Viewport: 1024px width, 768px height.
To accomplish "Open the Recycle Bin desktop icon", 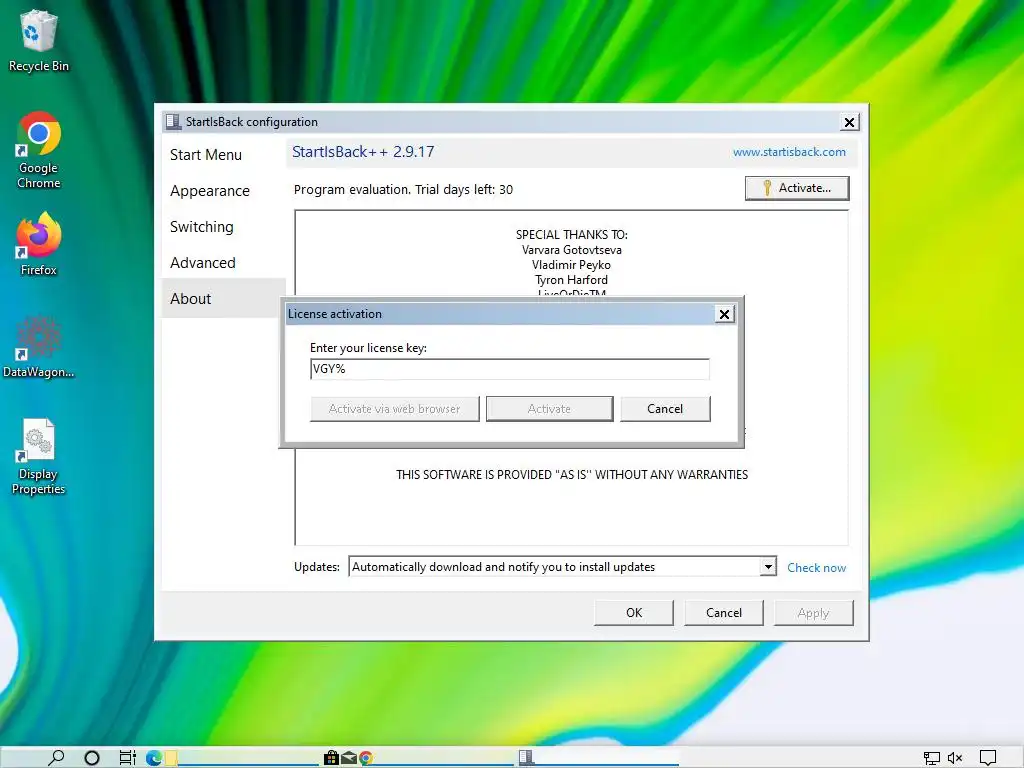I will [39, 40].
